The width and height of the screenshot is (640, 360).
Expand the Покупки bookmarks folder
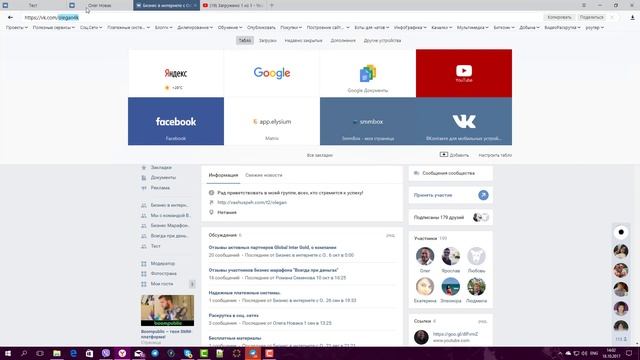[x=291, y=27]
